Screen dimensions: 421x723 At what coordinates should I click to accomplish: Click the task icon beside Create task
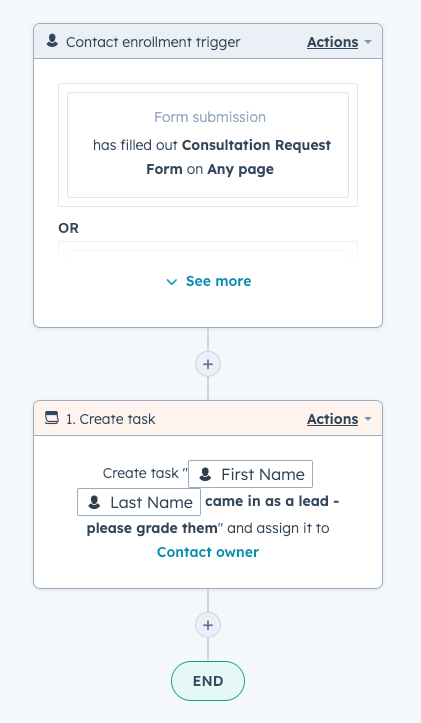(x=52, y=418)
